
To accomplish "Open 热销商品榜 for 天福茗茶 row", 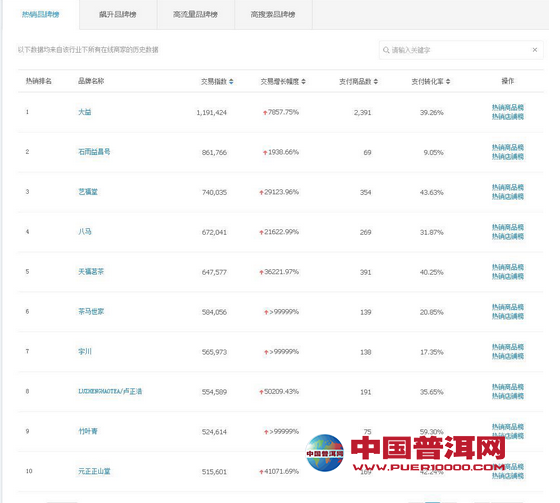I will pyautogui.click(x=508, y=268).
